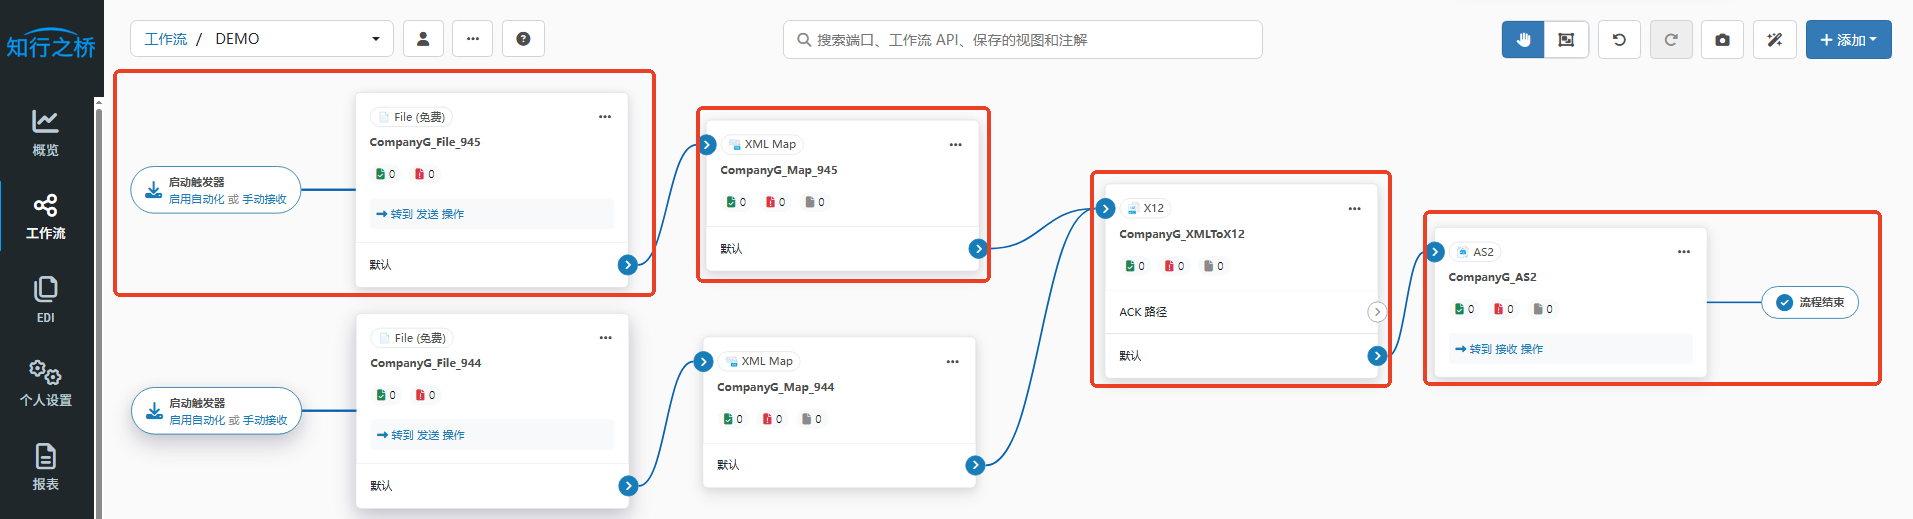
Task: Open the help question mark icon
Action: click(x=523, y=39)
